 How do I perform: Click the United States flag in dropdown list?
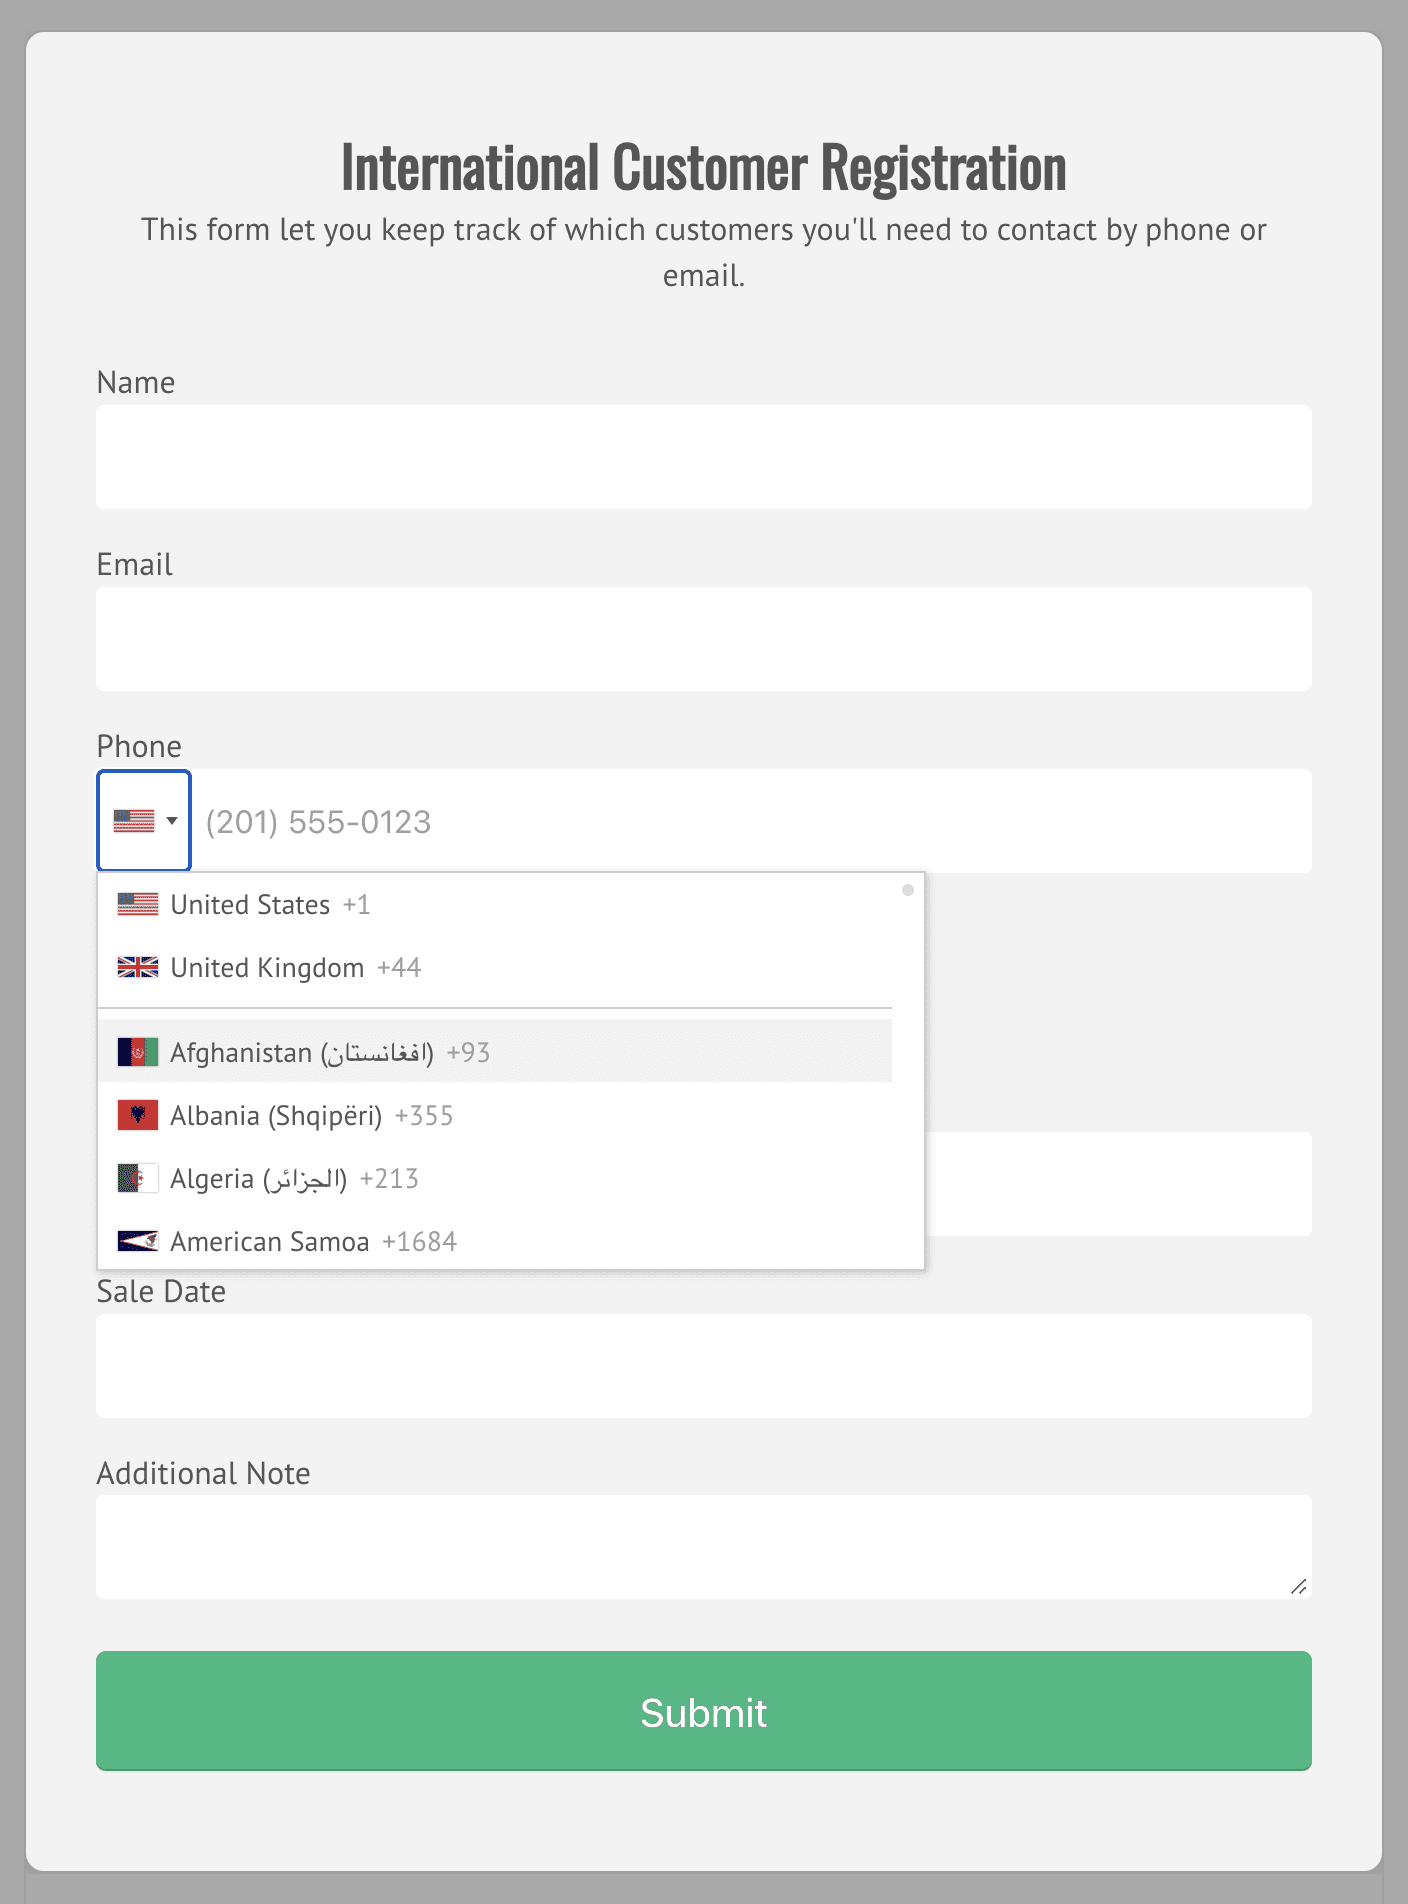tap(138, 904)
